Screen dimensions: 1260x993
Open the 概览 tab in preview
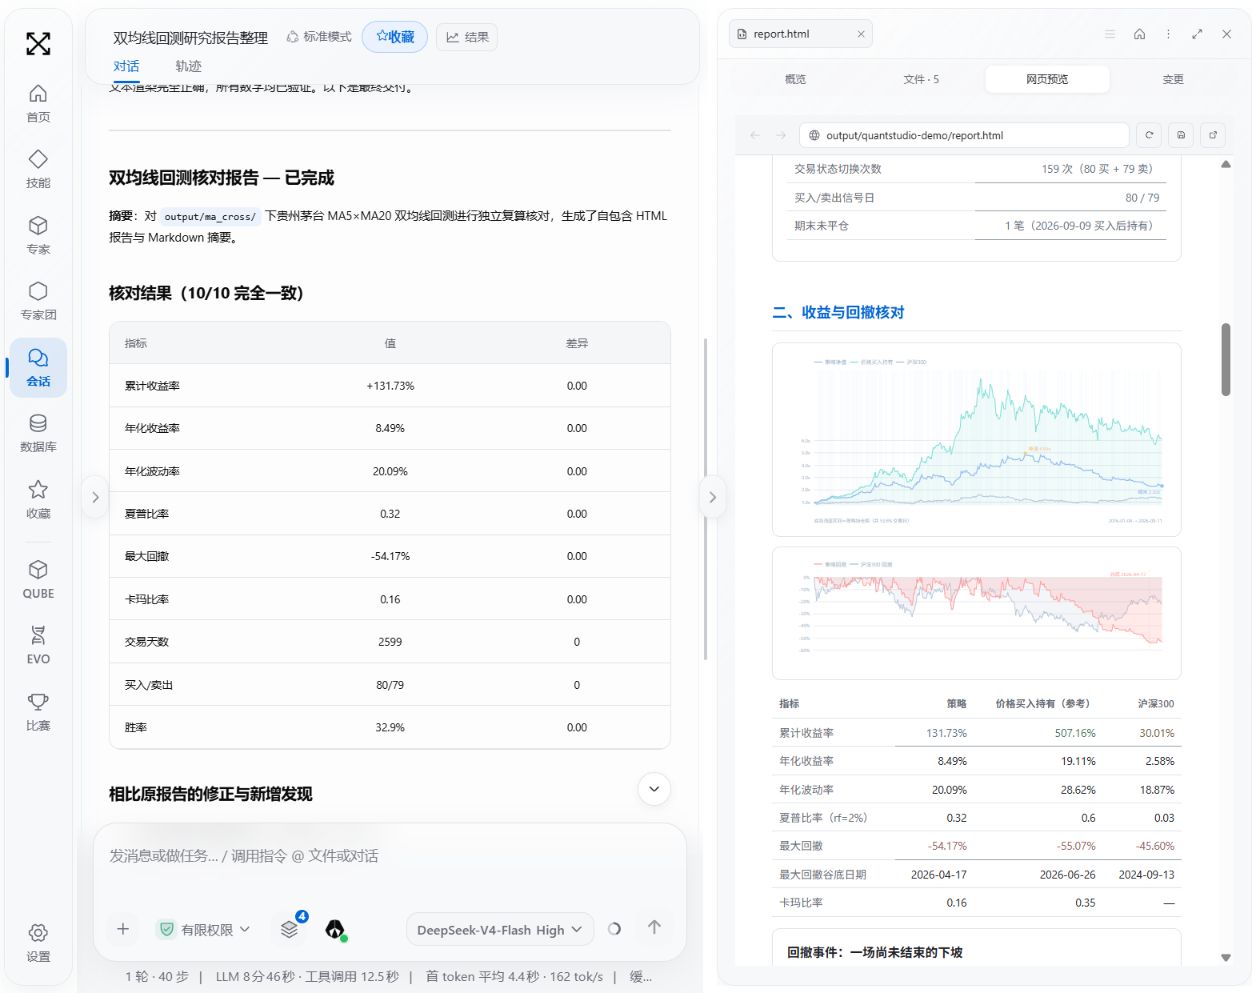795,79
